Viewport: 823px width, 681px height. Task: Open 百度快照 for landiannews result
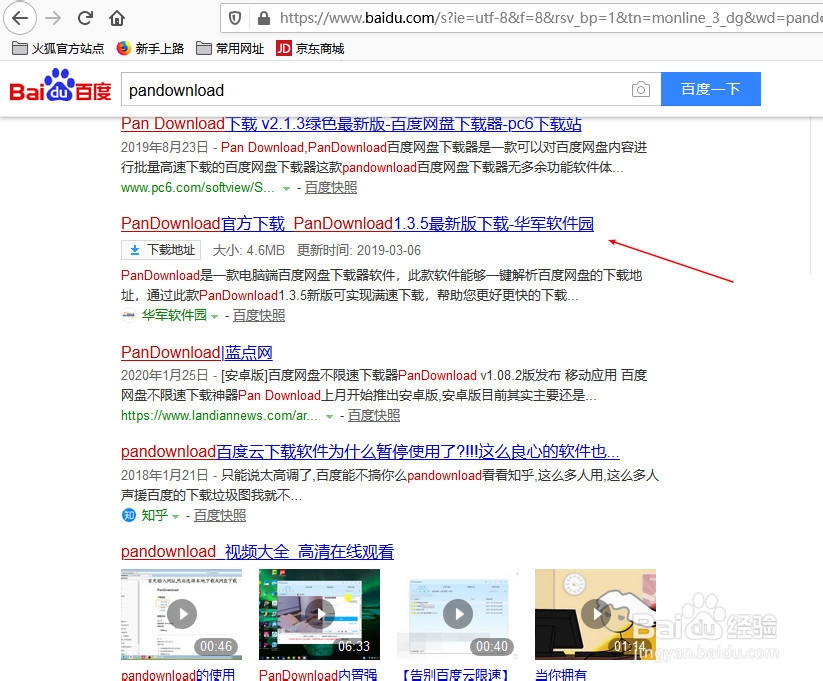(x=374, y=416)
